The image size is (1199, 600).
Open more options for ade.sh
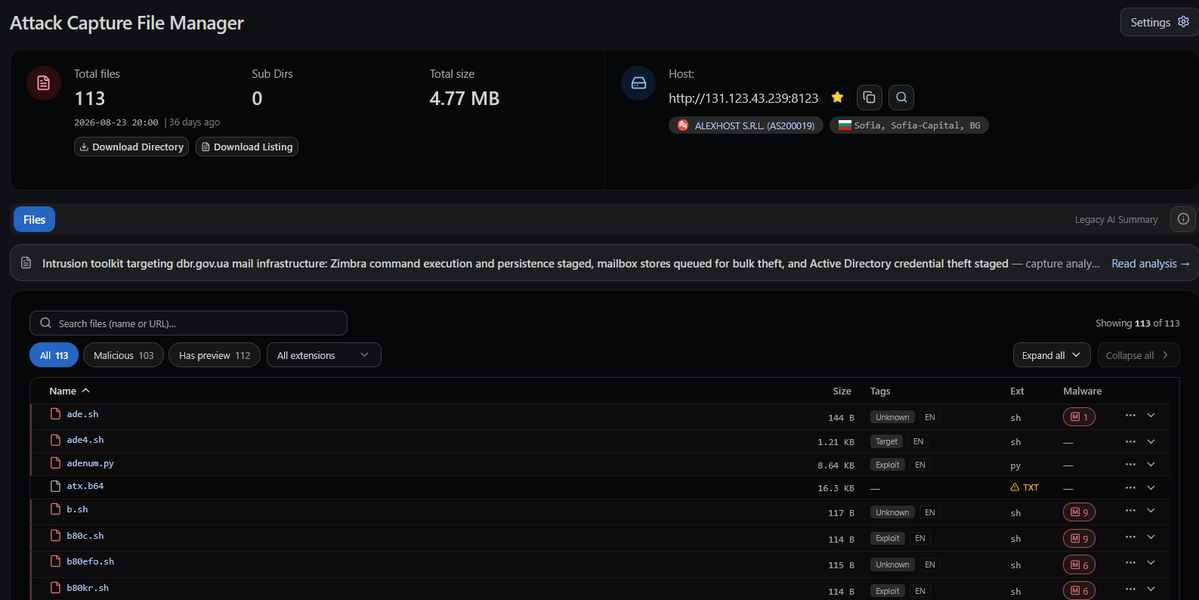click(1130, 415)
